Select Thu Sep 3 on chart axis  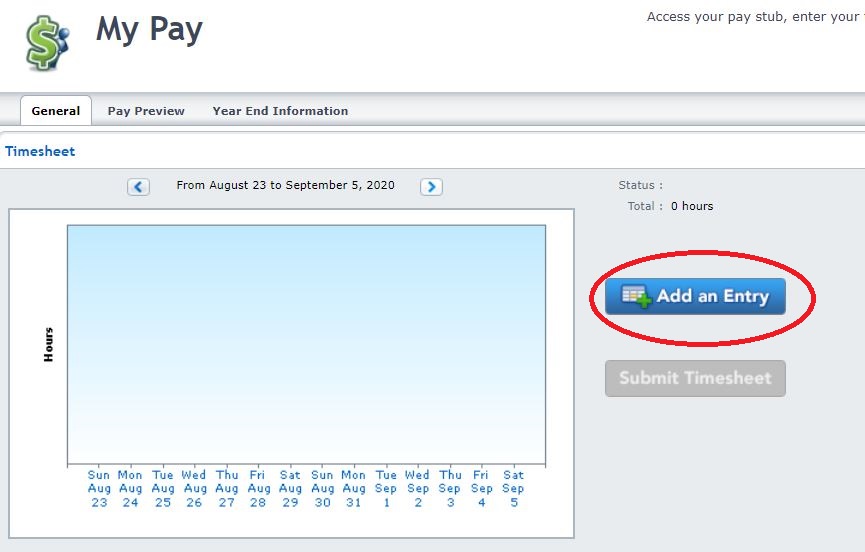[x=450, y=489]
